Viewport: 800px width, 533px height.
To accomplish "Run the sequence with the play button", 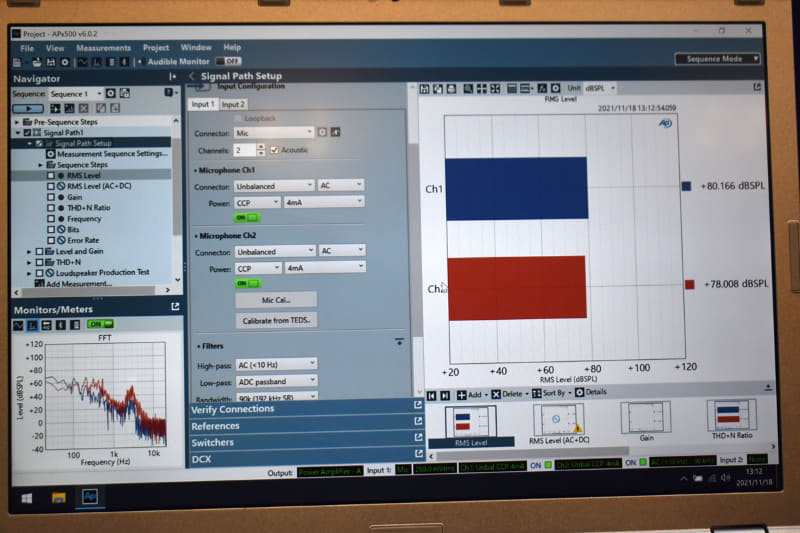I will click(x=28, y=109).
